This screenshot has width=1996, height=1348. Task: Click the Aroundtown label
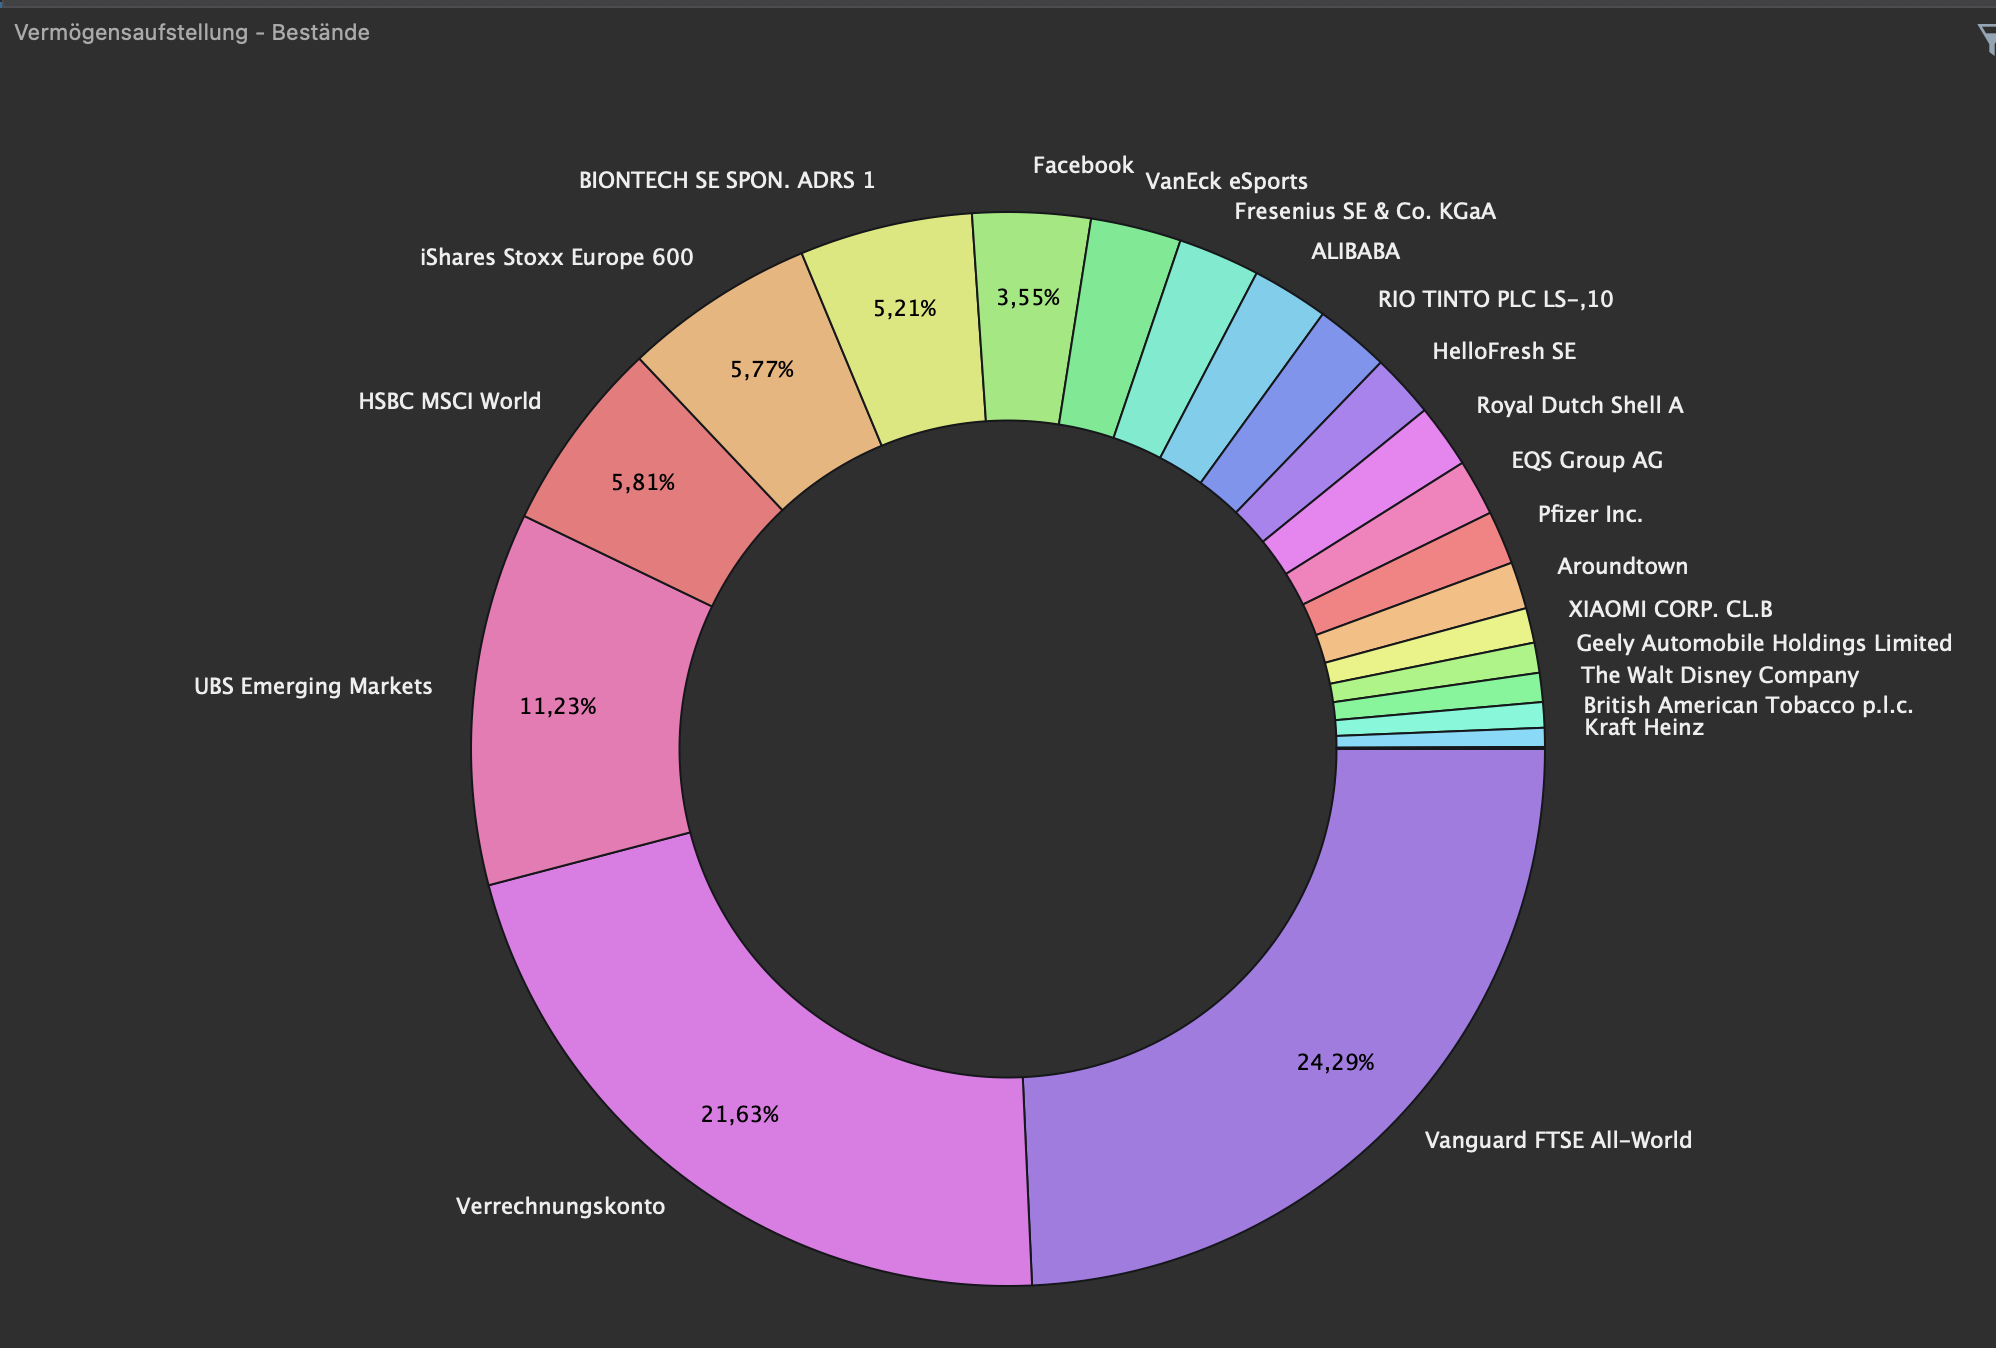(1622, 566)
